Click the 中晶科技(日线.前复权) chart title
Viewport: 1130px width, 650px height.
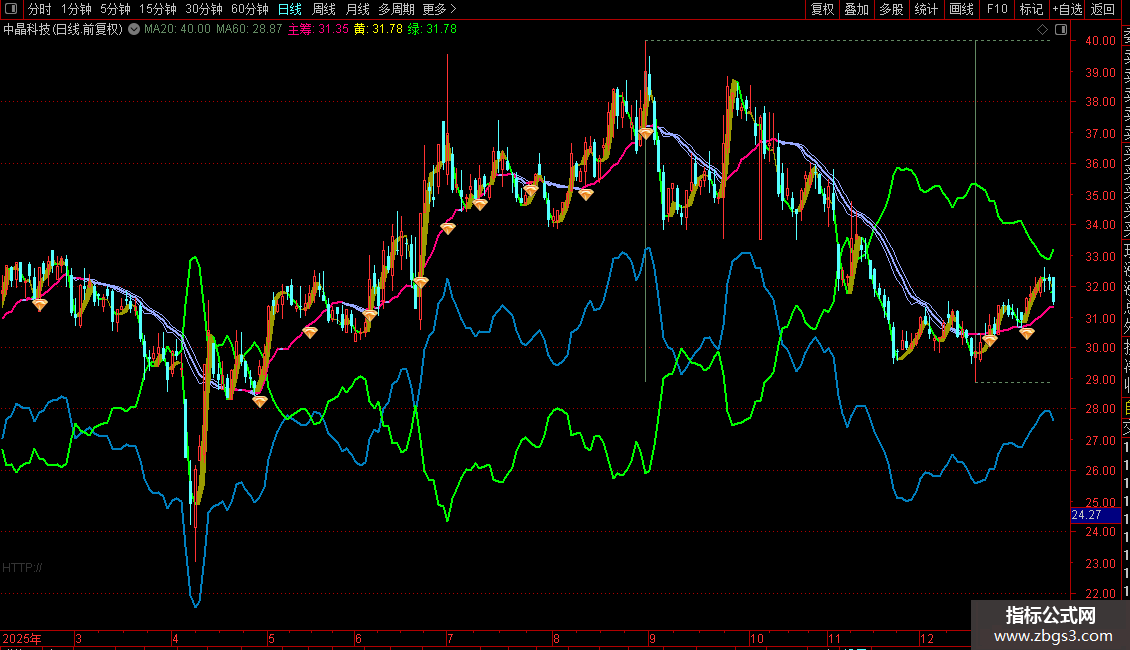63,30
